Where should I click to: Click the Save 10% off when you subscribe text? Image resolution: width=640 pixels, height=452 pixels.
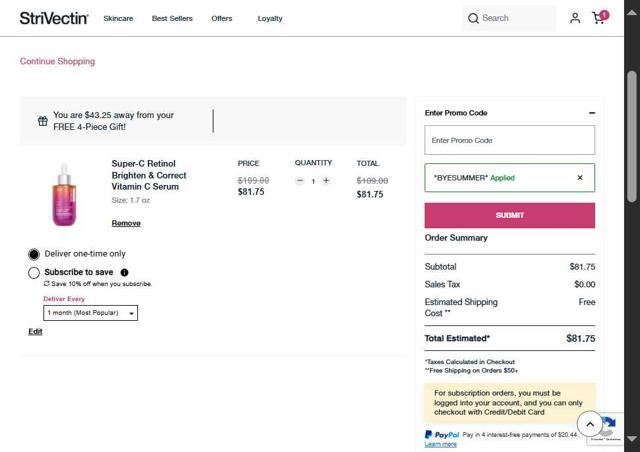coord(102,284)
